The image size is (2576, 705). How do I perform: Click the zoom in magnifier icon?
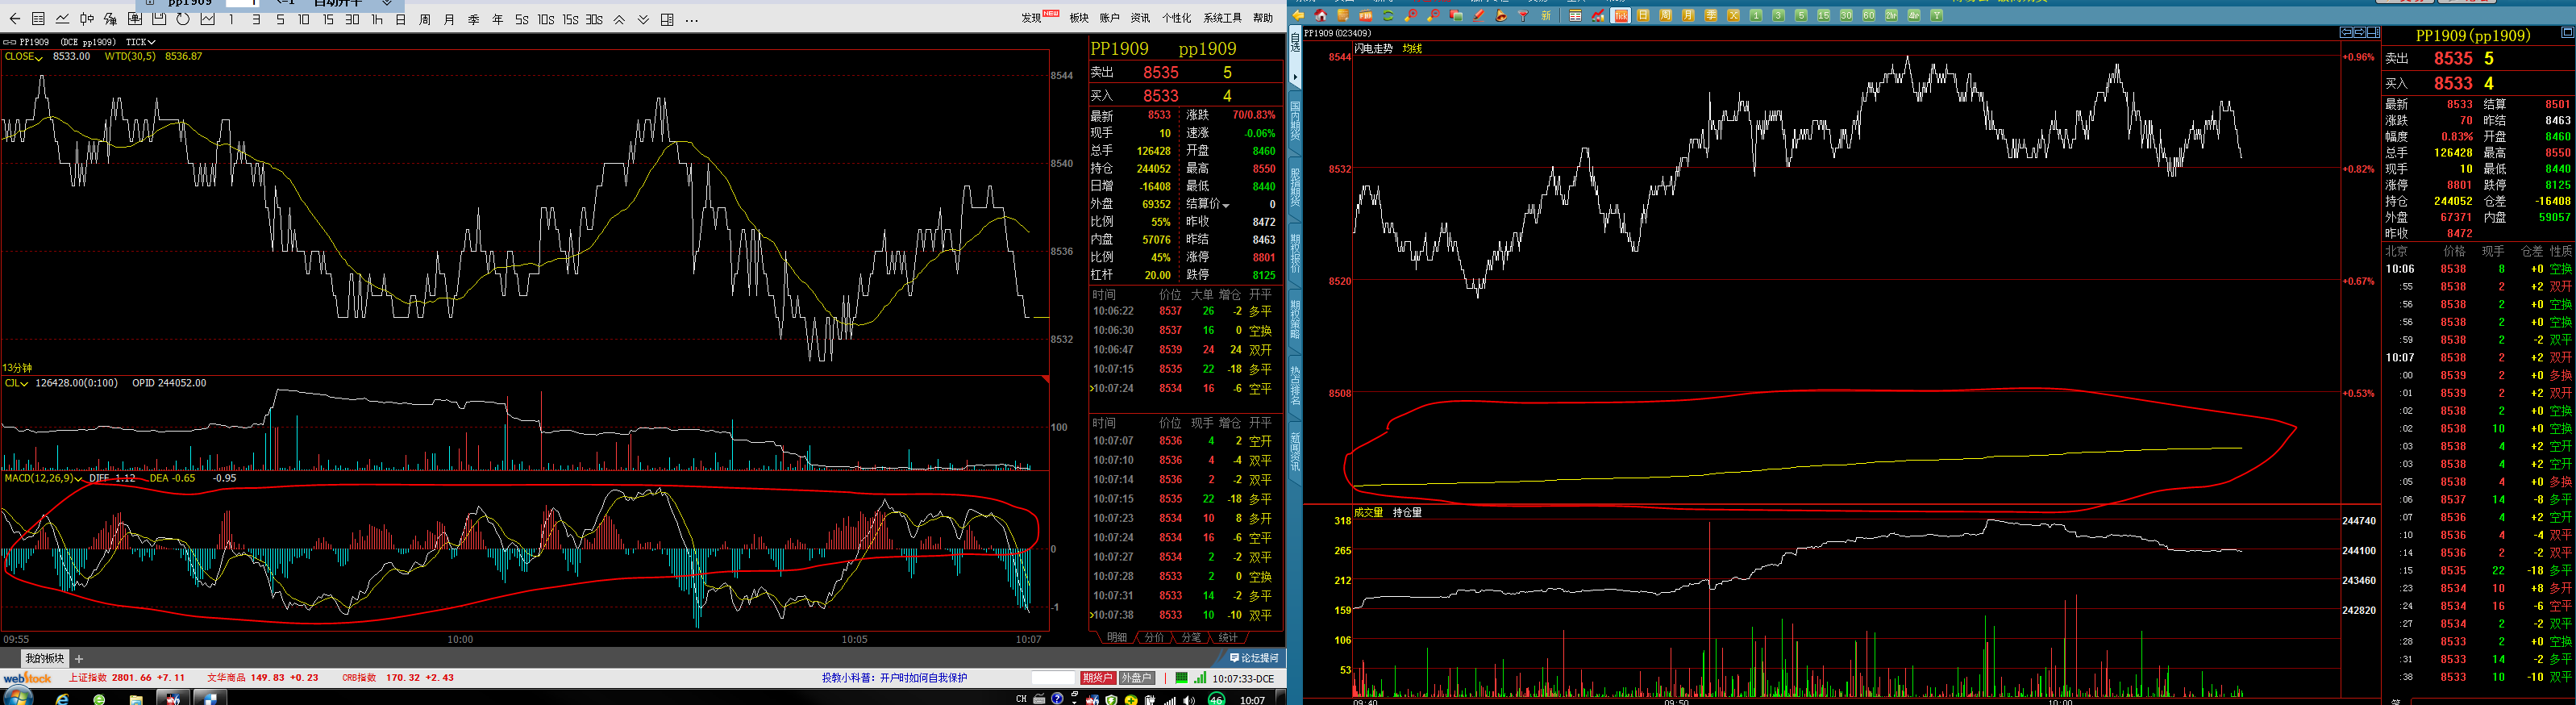[x=1410, y=16]
